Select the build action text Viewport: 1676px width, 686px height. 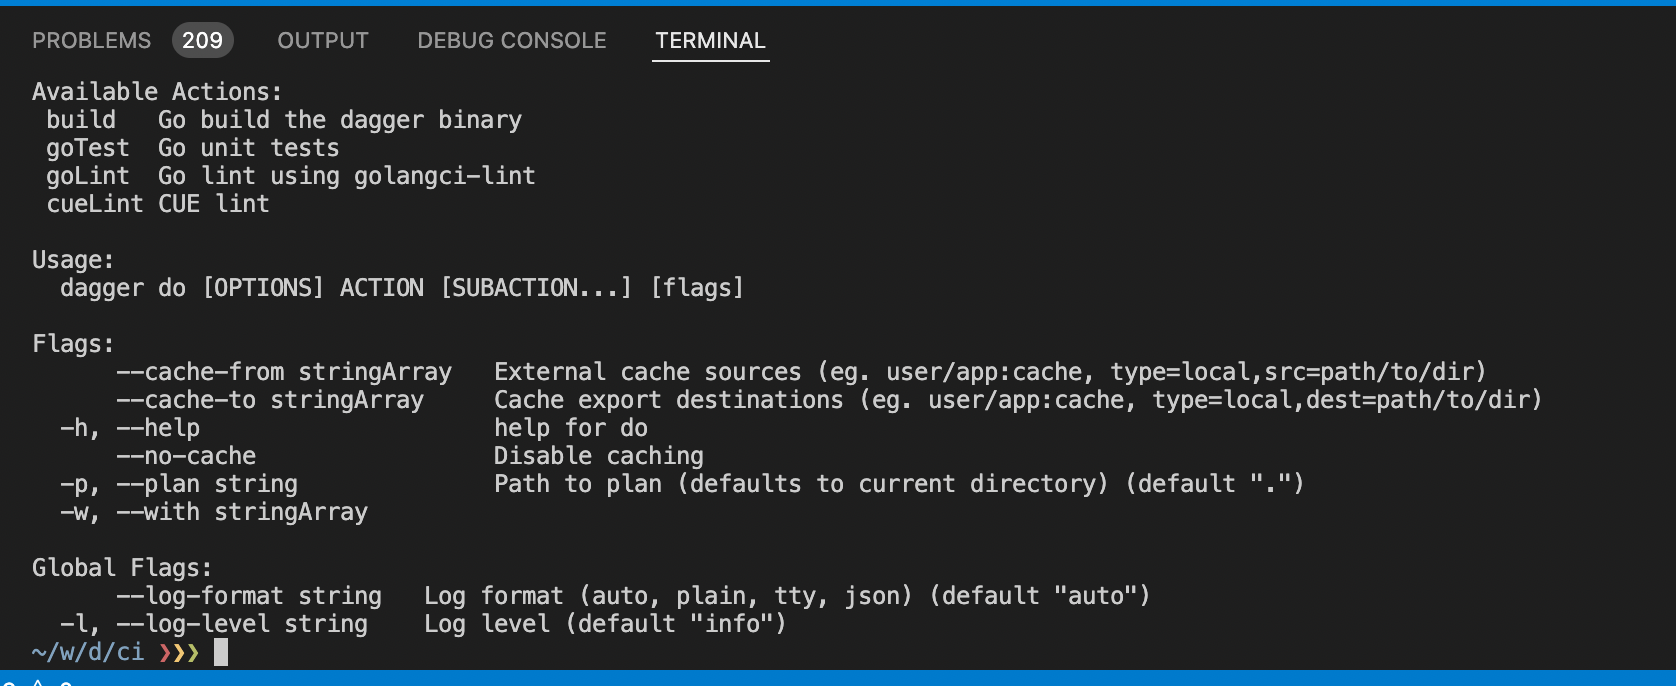(82, 119)
